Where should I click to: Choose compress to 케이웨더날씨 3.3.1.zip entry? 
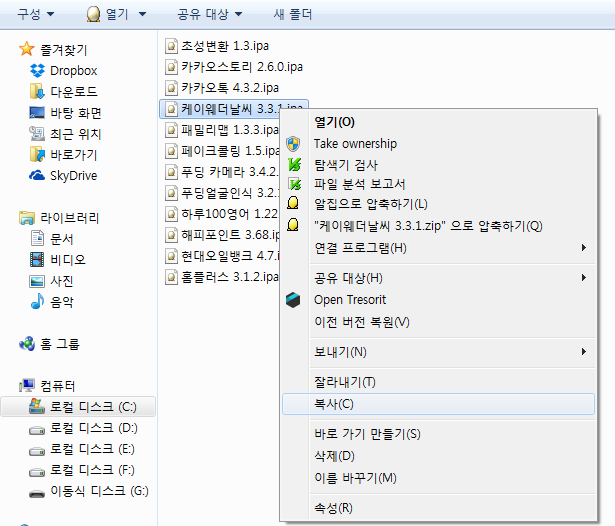pyautogui.click(x=438, y=226)
